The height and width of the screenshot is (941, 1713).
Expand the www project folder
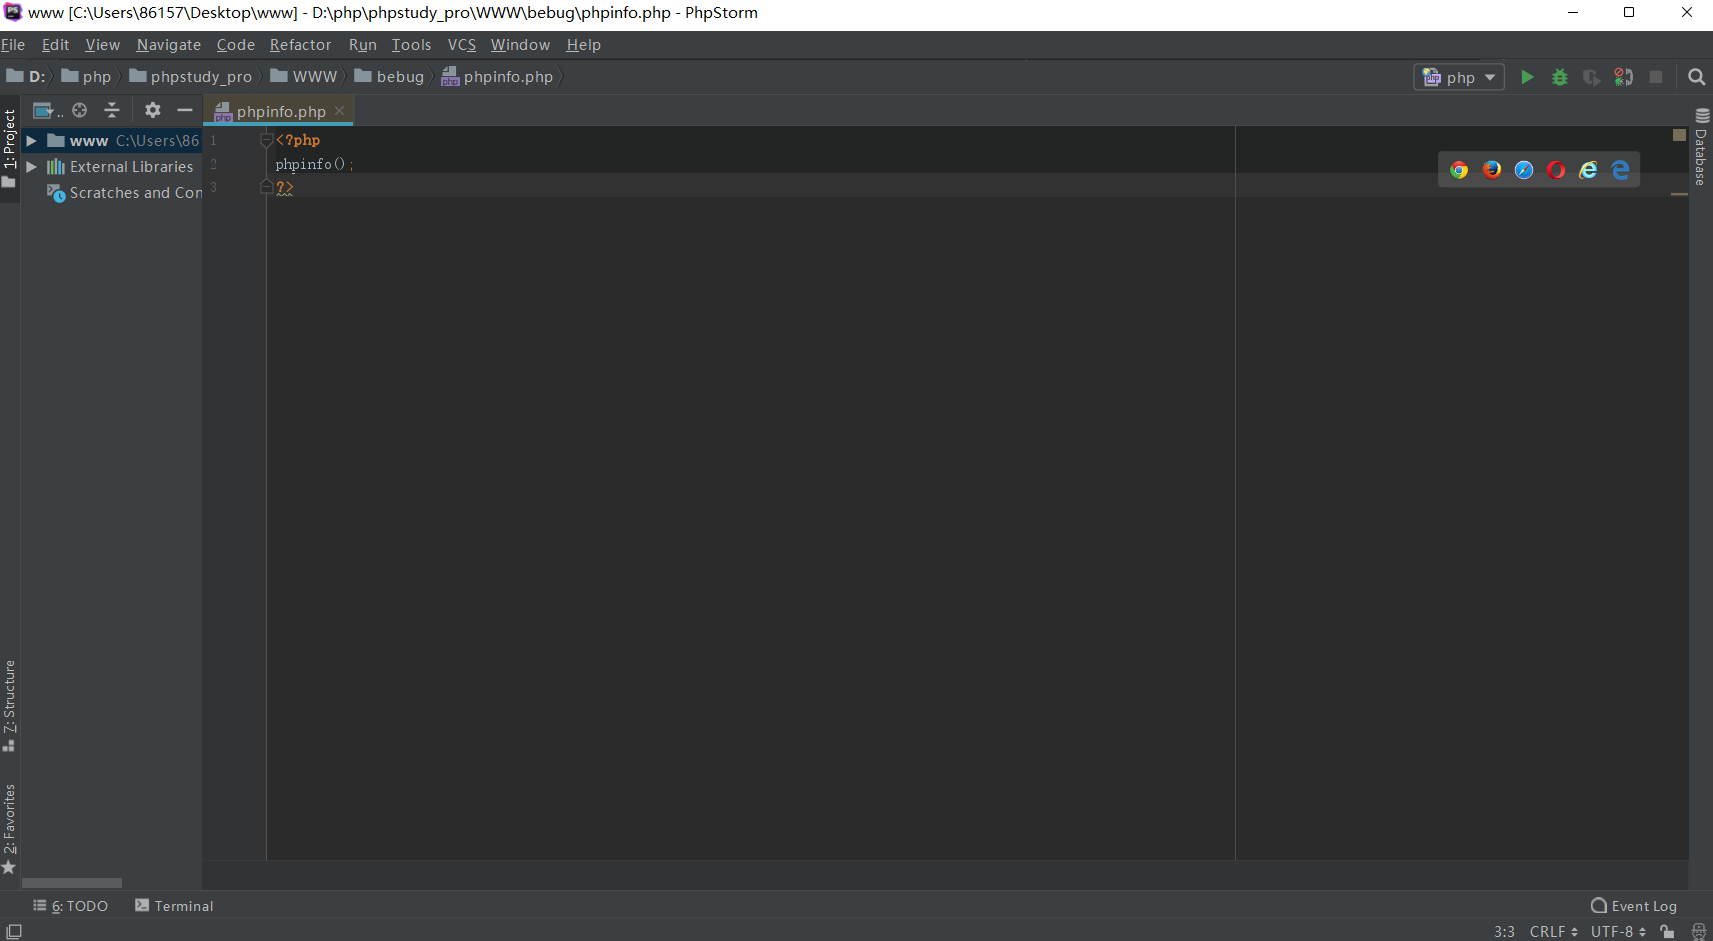[31, 141]
